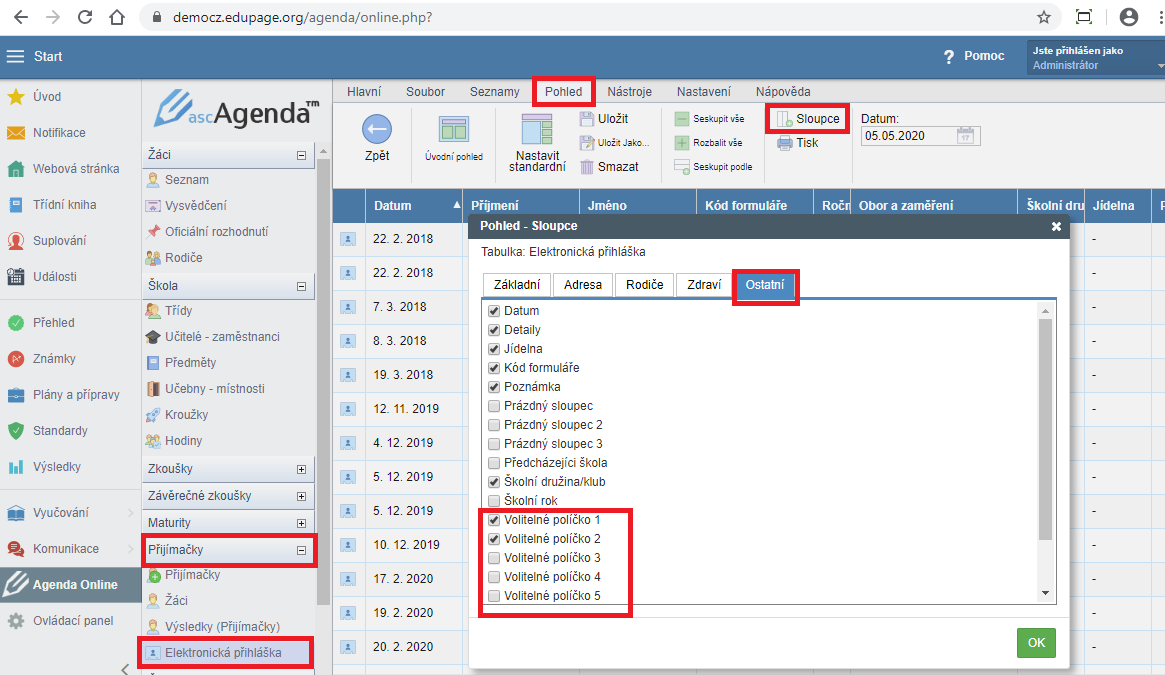Uncheck the Jídelna column checkbox
Screen dimensions: 1165x675
(x=494, y=349)
